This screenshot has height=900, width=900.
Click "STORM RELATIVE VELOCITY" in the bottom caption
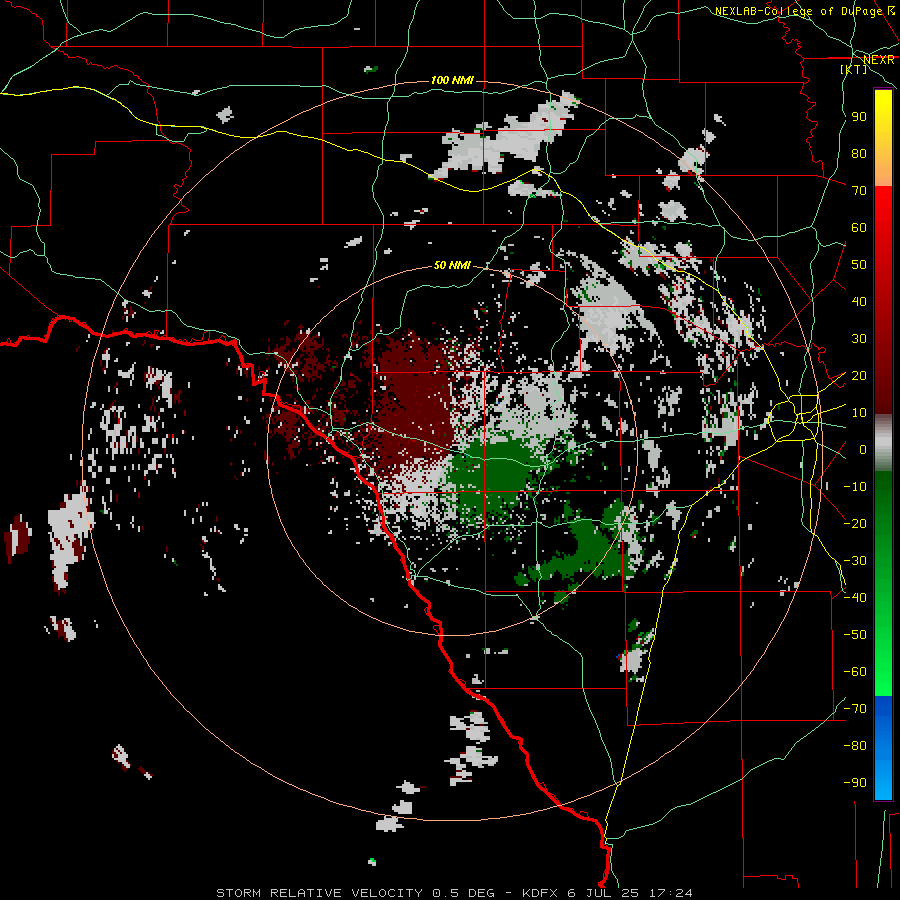click(319, 893)
